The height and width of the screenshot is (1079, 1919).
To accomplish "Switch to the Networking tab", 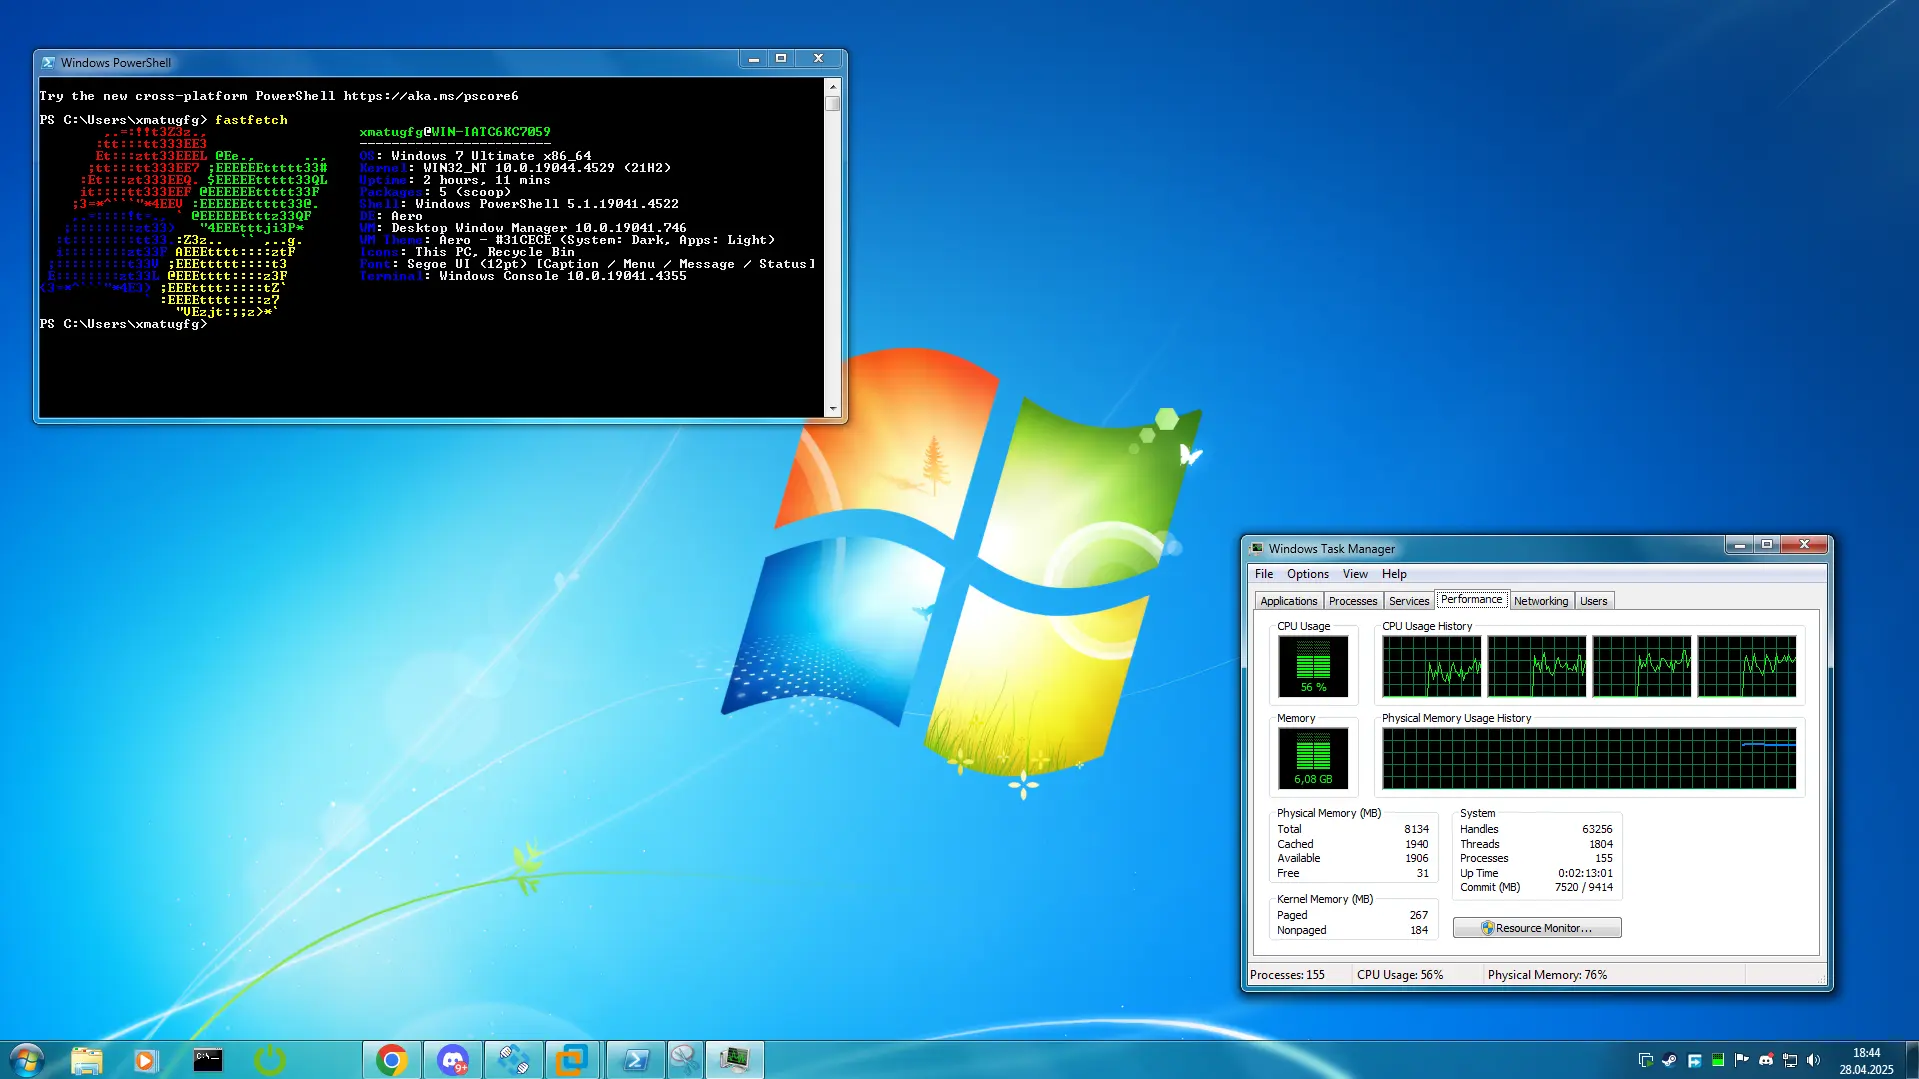I will 1541,601.
